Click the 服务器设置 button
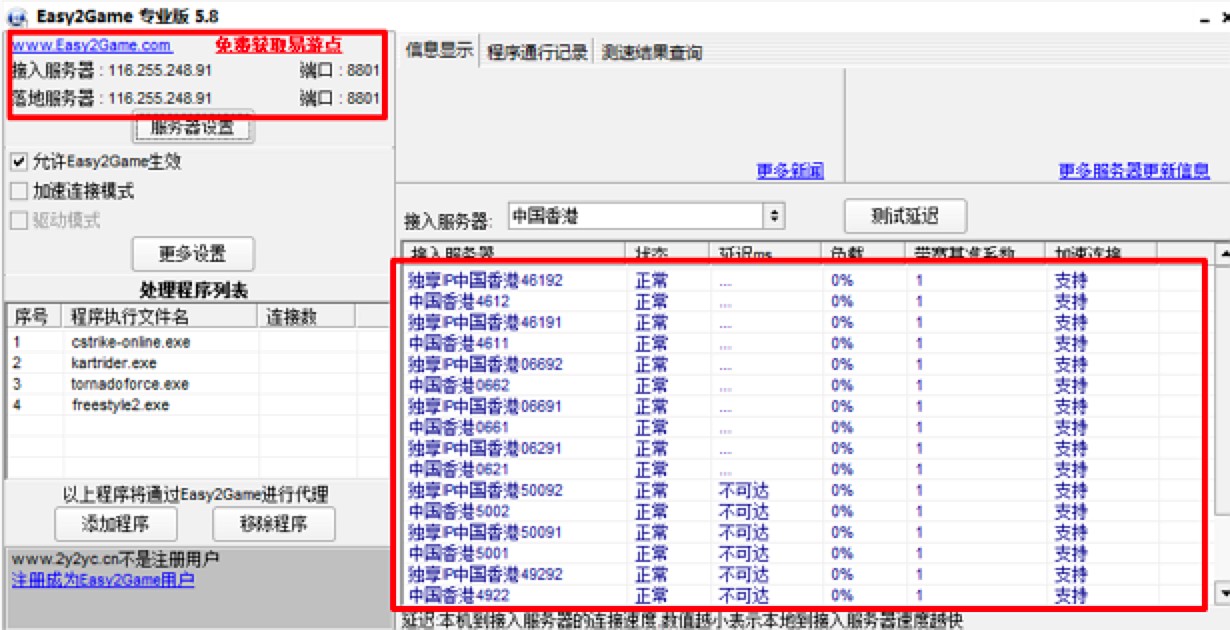 pos(193,128)
